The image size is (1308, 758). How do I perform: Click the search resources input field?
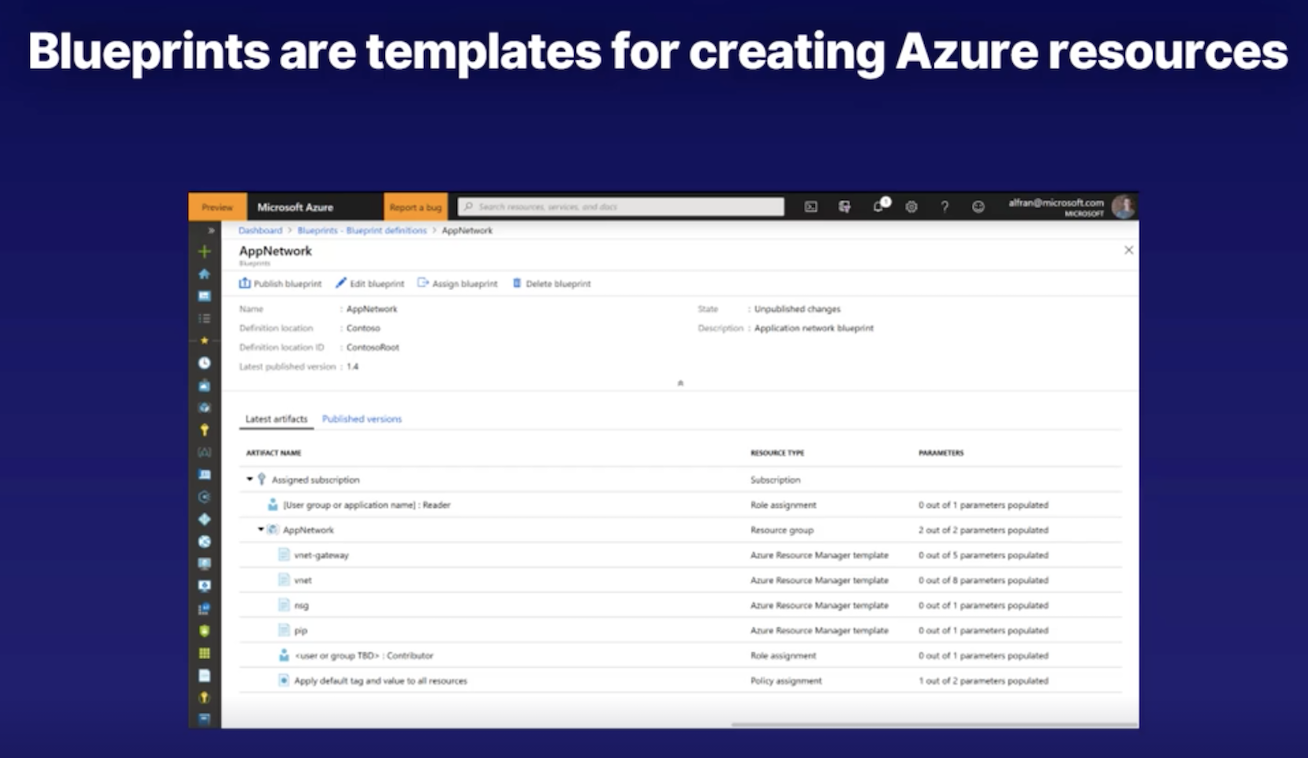(621, 207)
